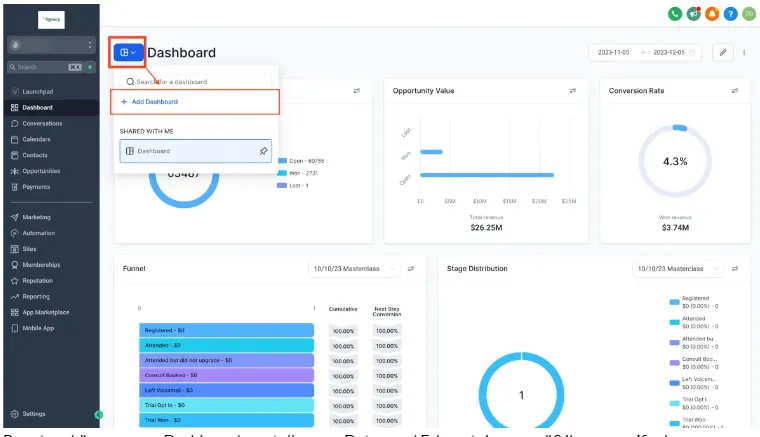Screen dimensions: 760x437
Task: Click the green phone call icon
Action: coord(675,14)
